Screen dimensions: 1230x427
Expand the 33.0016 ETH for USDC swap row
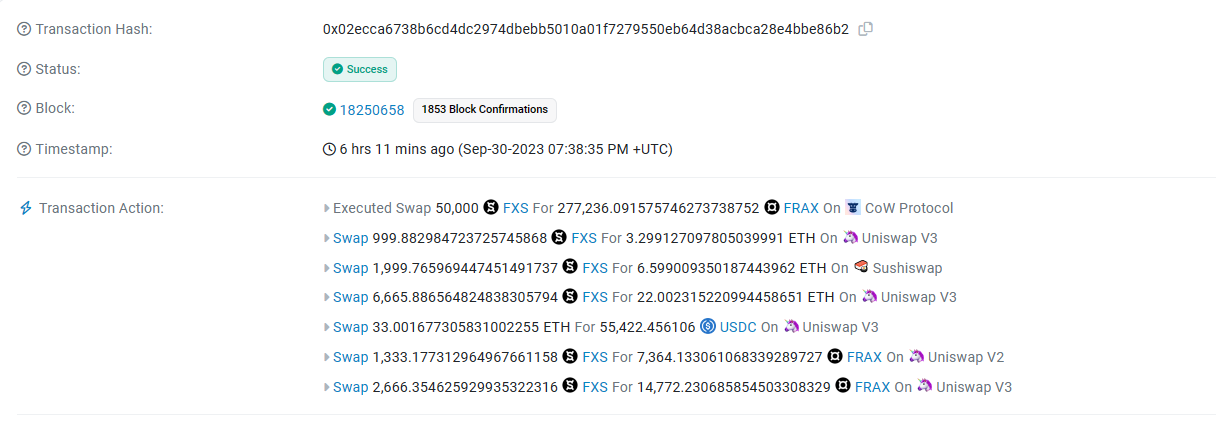[326, 327]
